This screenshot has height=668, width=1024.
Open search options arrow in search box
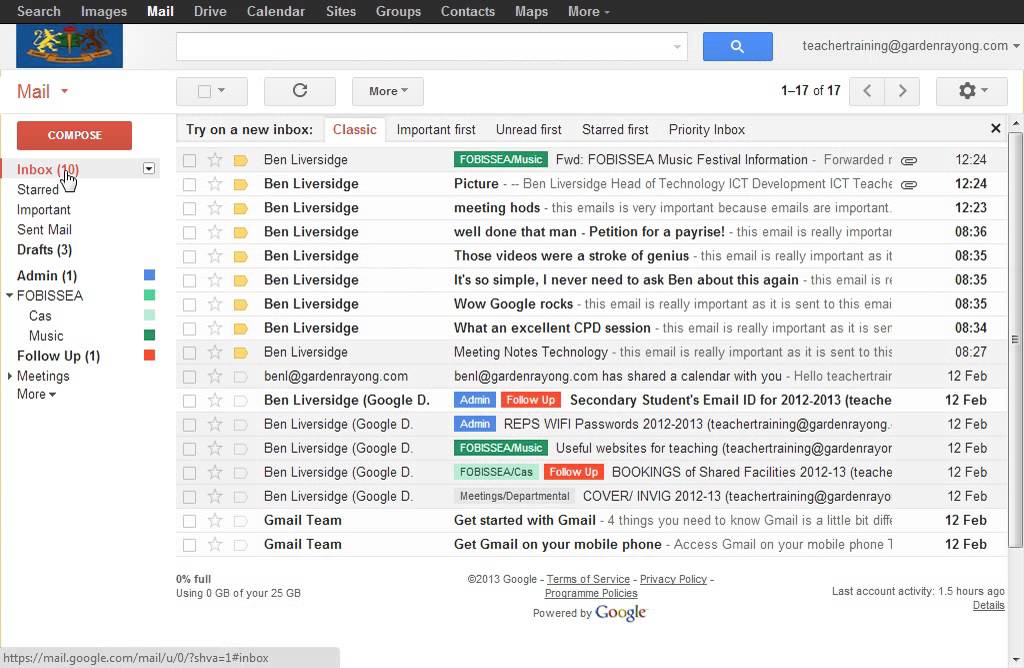[x=677, y=46]
